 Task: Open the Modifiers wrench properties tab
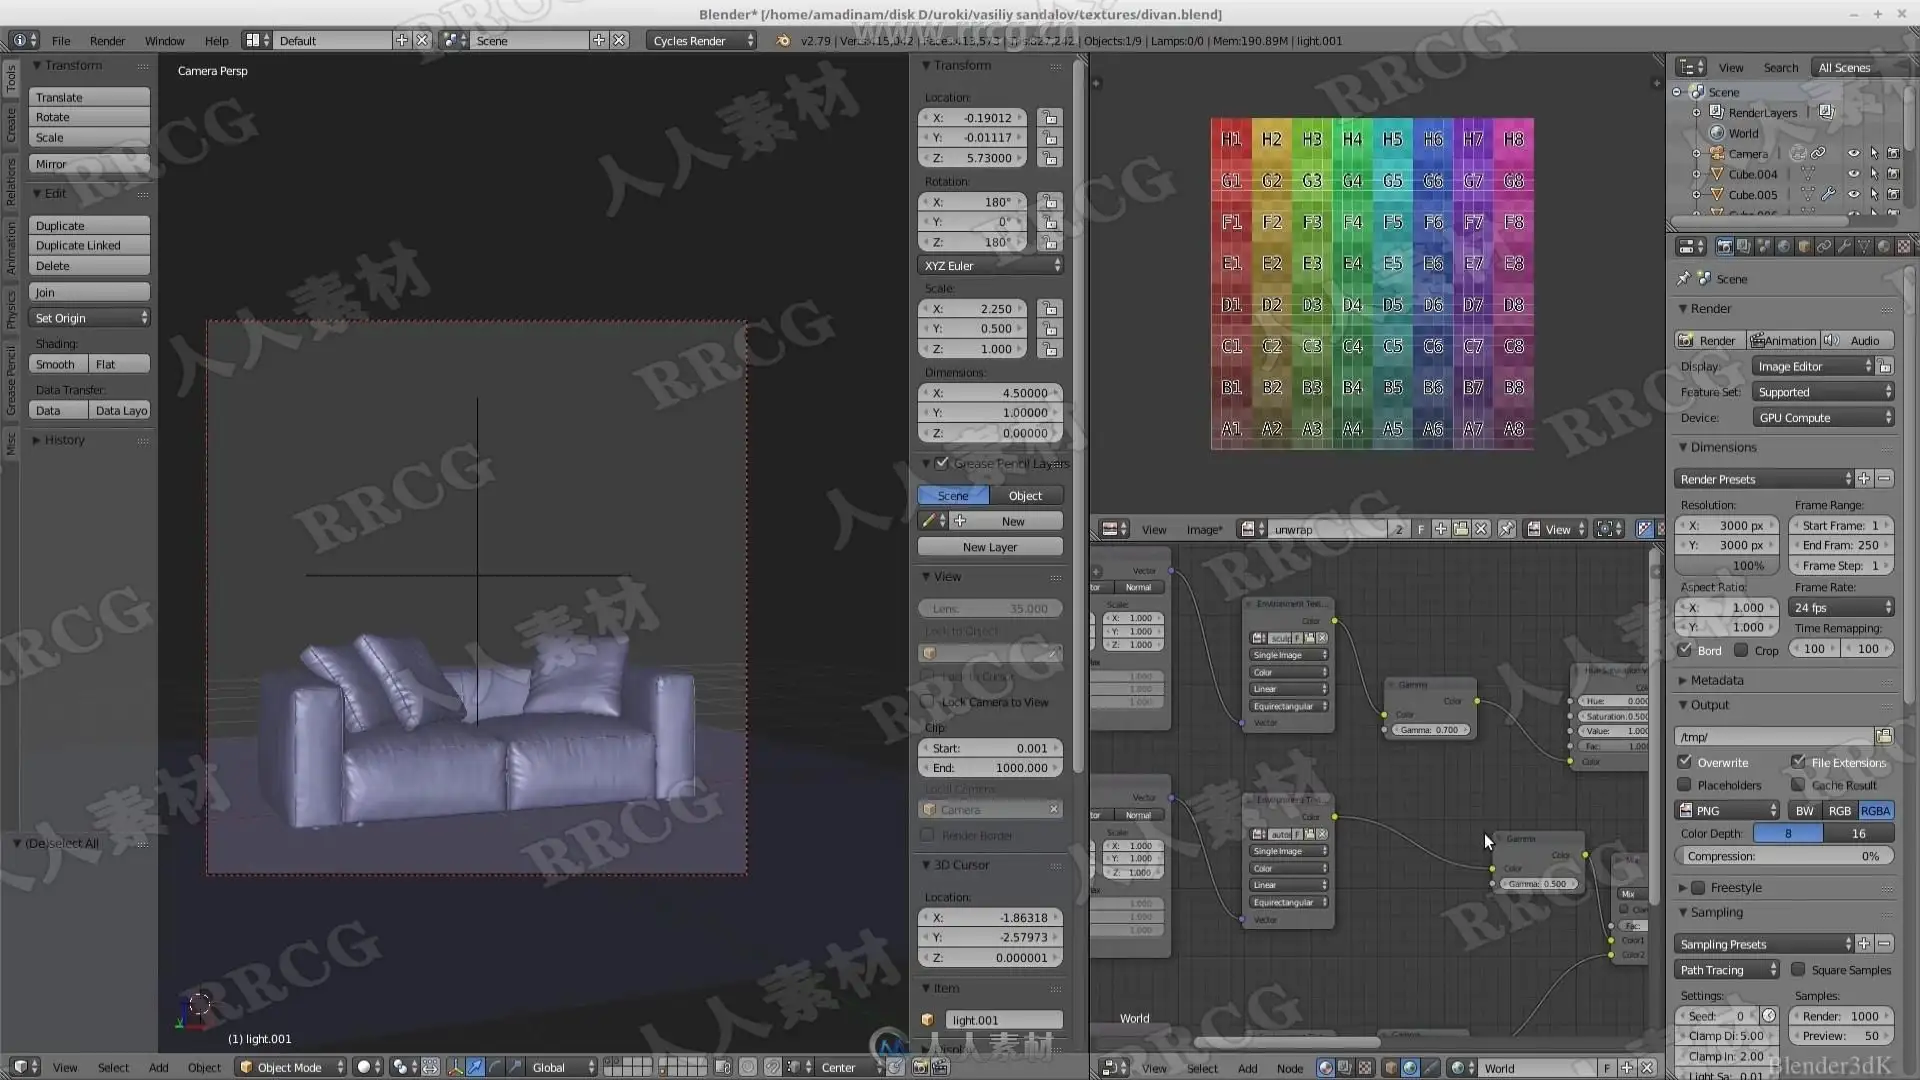click(1844, 246)
